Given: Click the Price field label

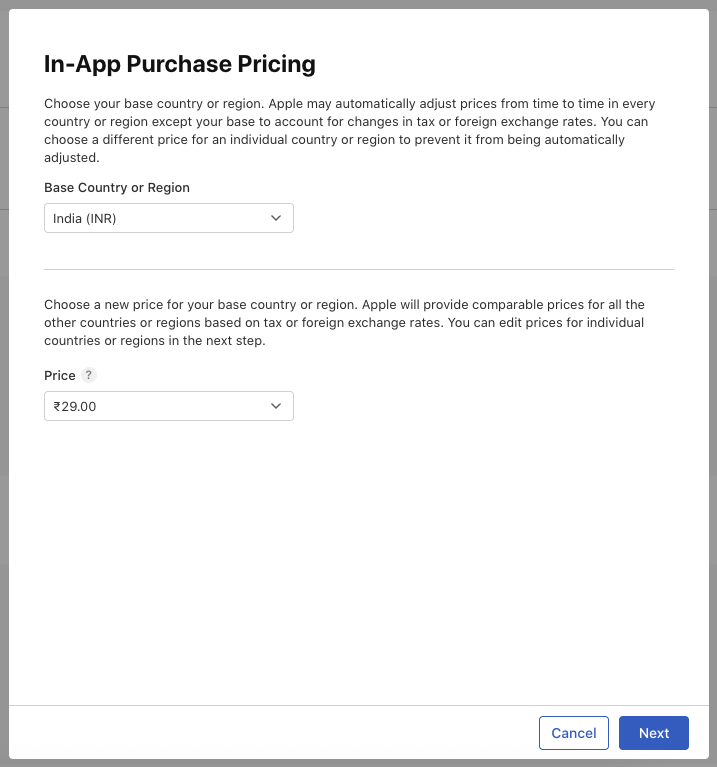Looking at the screenshot, I should (x=60, y=375).
